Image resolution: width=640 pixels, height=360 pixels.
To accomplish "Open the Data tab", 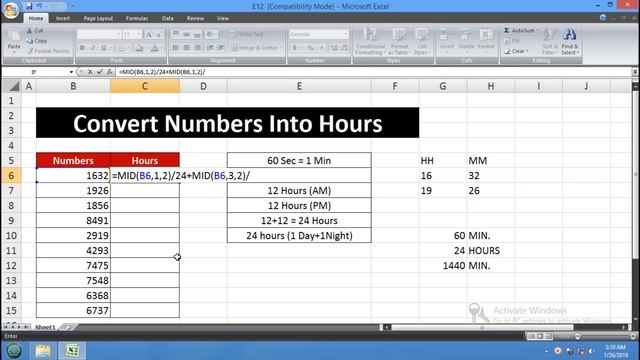I will (x=167, y=18).
